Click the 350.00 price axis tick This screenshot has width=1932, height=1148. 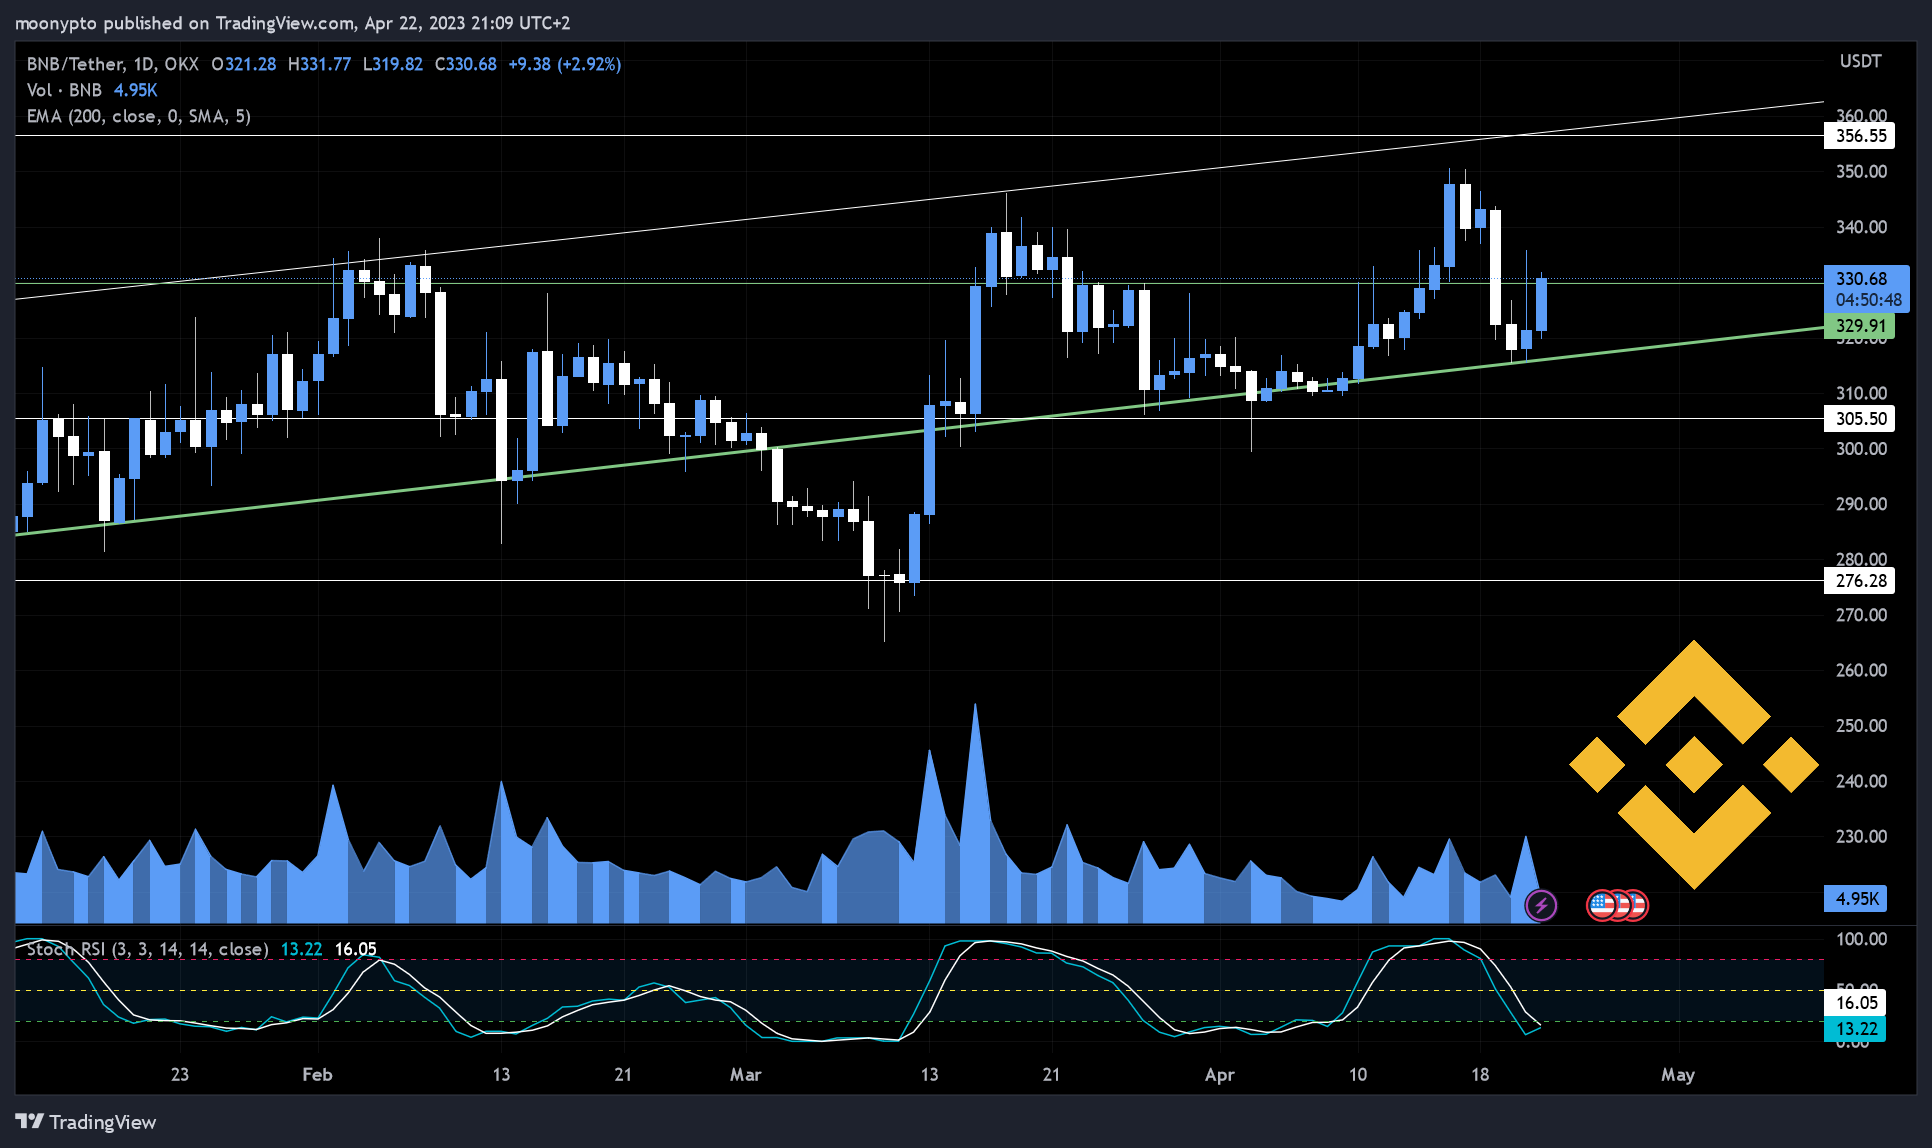point(1861,172)
